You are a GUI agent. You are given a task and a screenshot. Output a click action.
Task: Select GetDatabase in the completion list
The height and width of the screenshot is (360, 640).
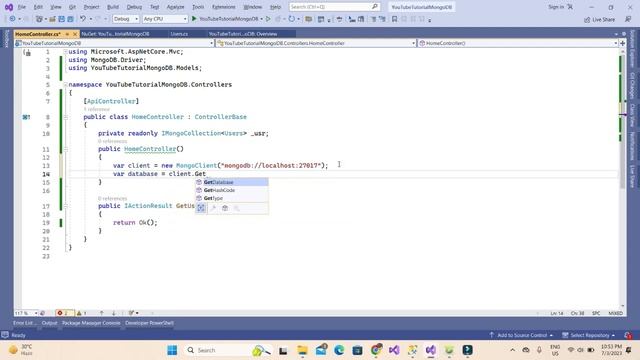pyautogui.click(x=231, y=182)
